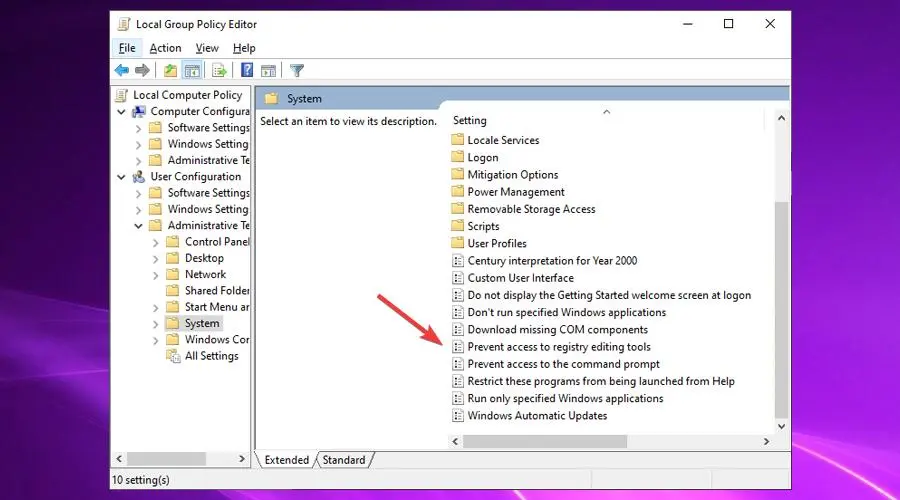The width and height of the screenshot is (900, 500).
Task: Click the Locale Services folder icon
Action: click(457, 139)
